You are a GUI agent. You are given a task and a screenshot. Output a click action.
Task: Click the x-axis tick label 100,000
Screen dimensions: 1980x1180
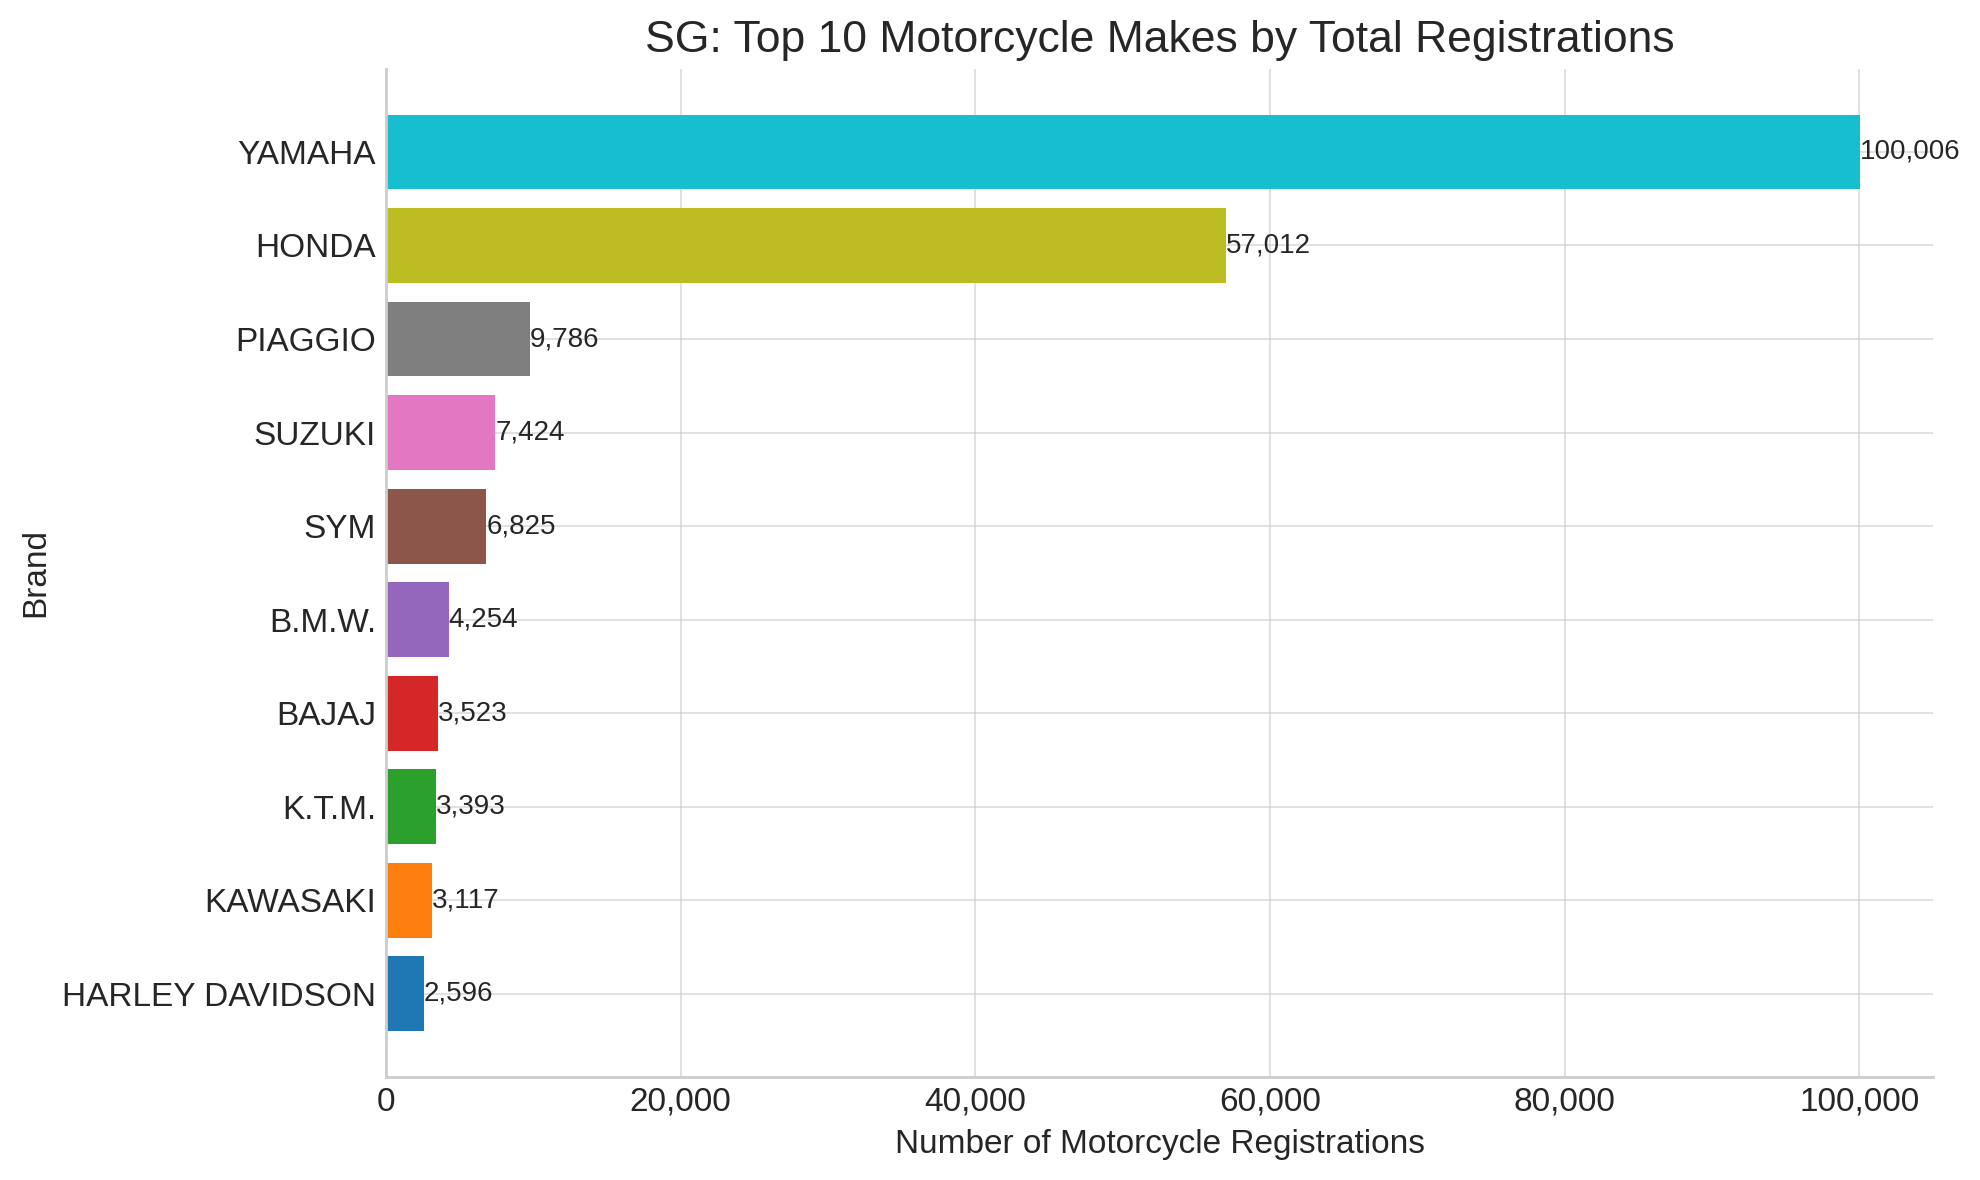point(1859,1101)
